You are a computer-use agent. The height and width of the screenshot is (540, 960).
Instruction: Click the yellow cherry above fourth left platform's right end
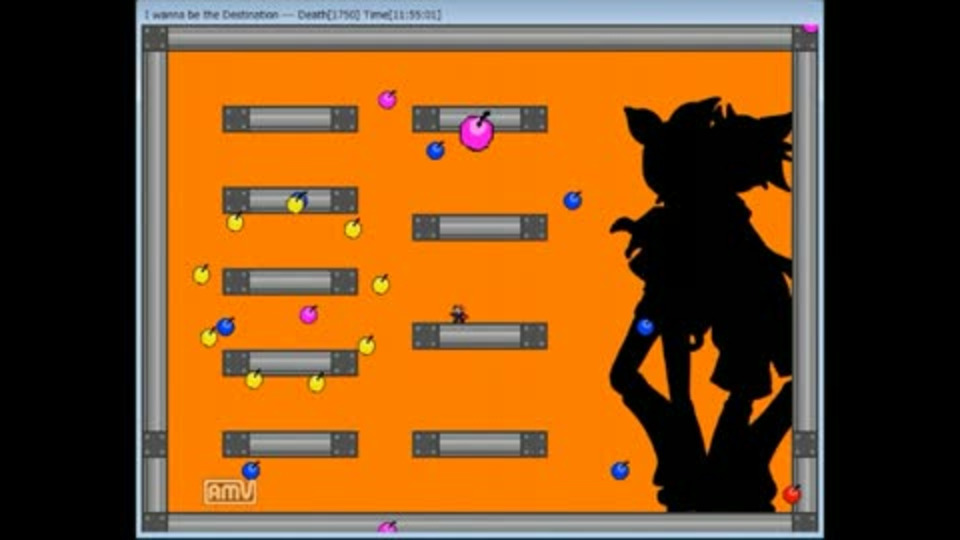pyautogui.click(x=367, y=345)
